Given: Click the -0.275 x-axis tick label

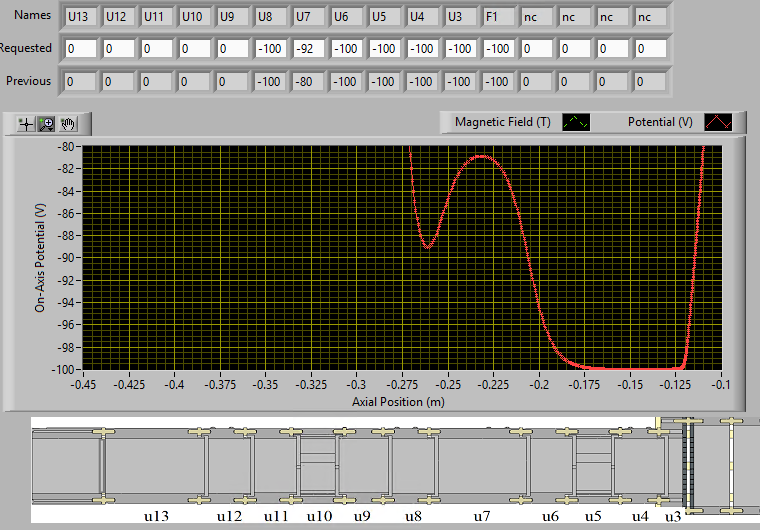Looking at the screenshot, I should [x=402, y=385].
